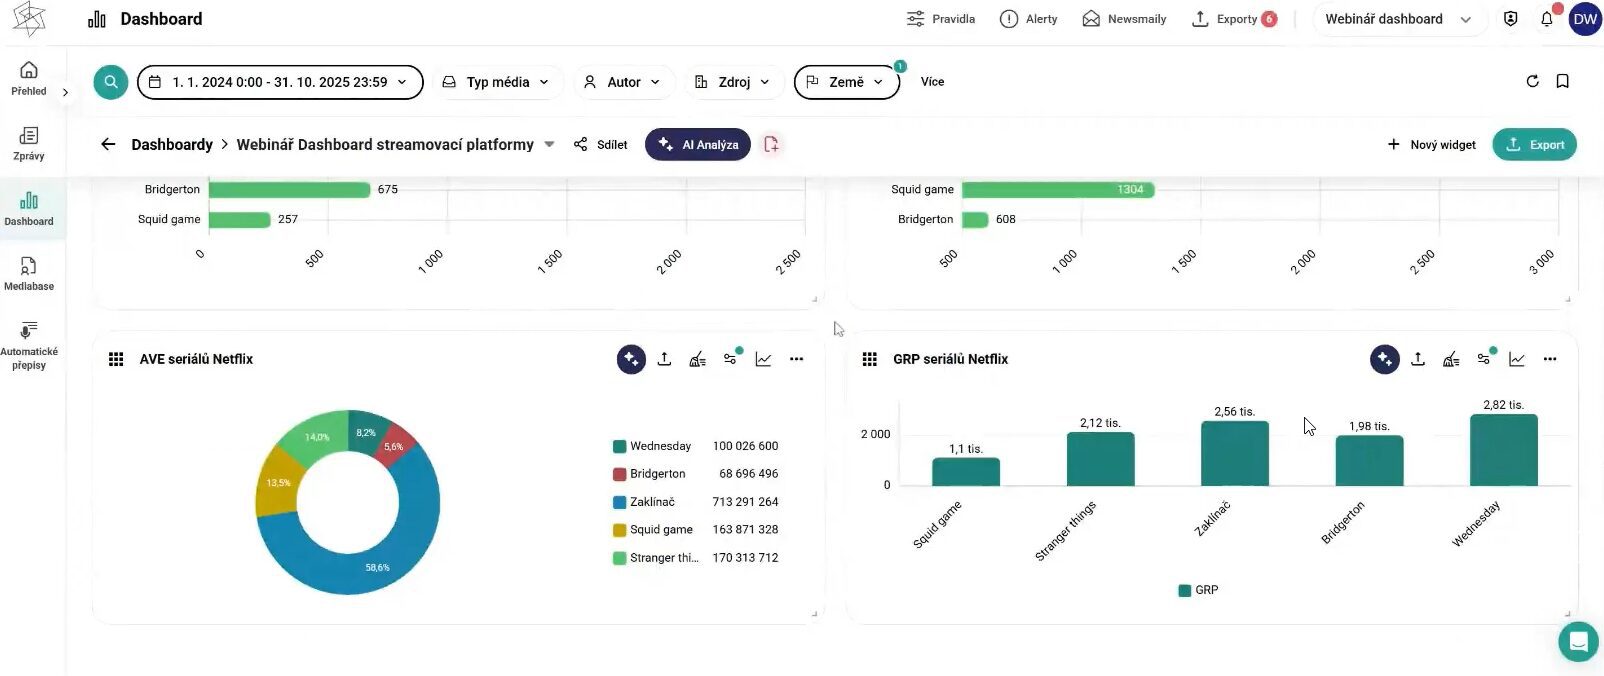This screenshot has height=676, width=1604.
Task: Open the chat support bubble
Action: pyautogui.click(x=1578, y=642)
